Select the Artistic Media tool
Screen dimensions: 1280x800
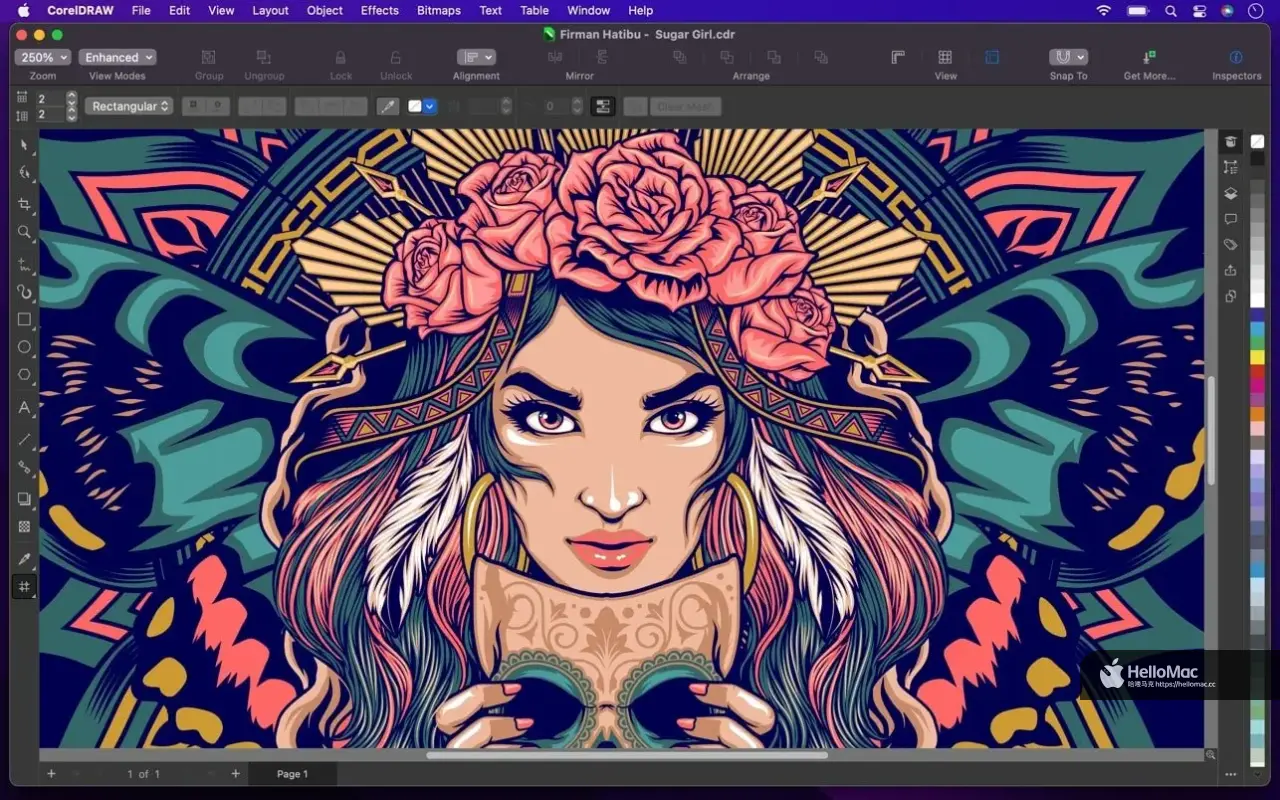pyautogui.click(x=25, y=292)
